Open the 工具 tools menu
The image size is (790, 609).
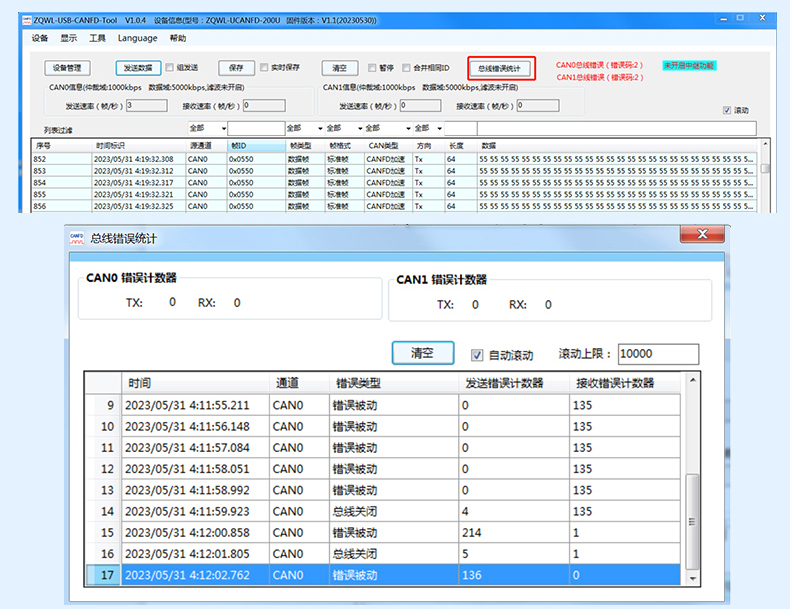click(97, 38)
